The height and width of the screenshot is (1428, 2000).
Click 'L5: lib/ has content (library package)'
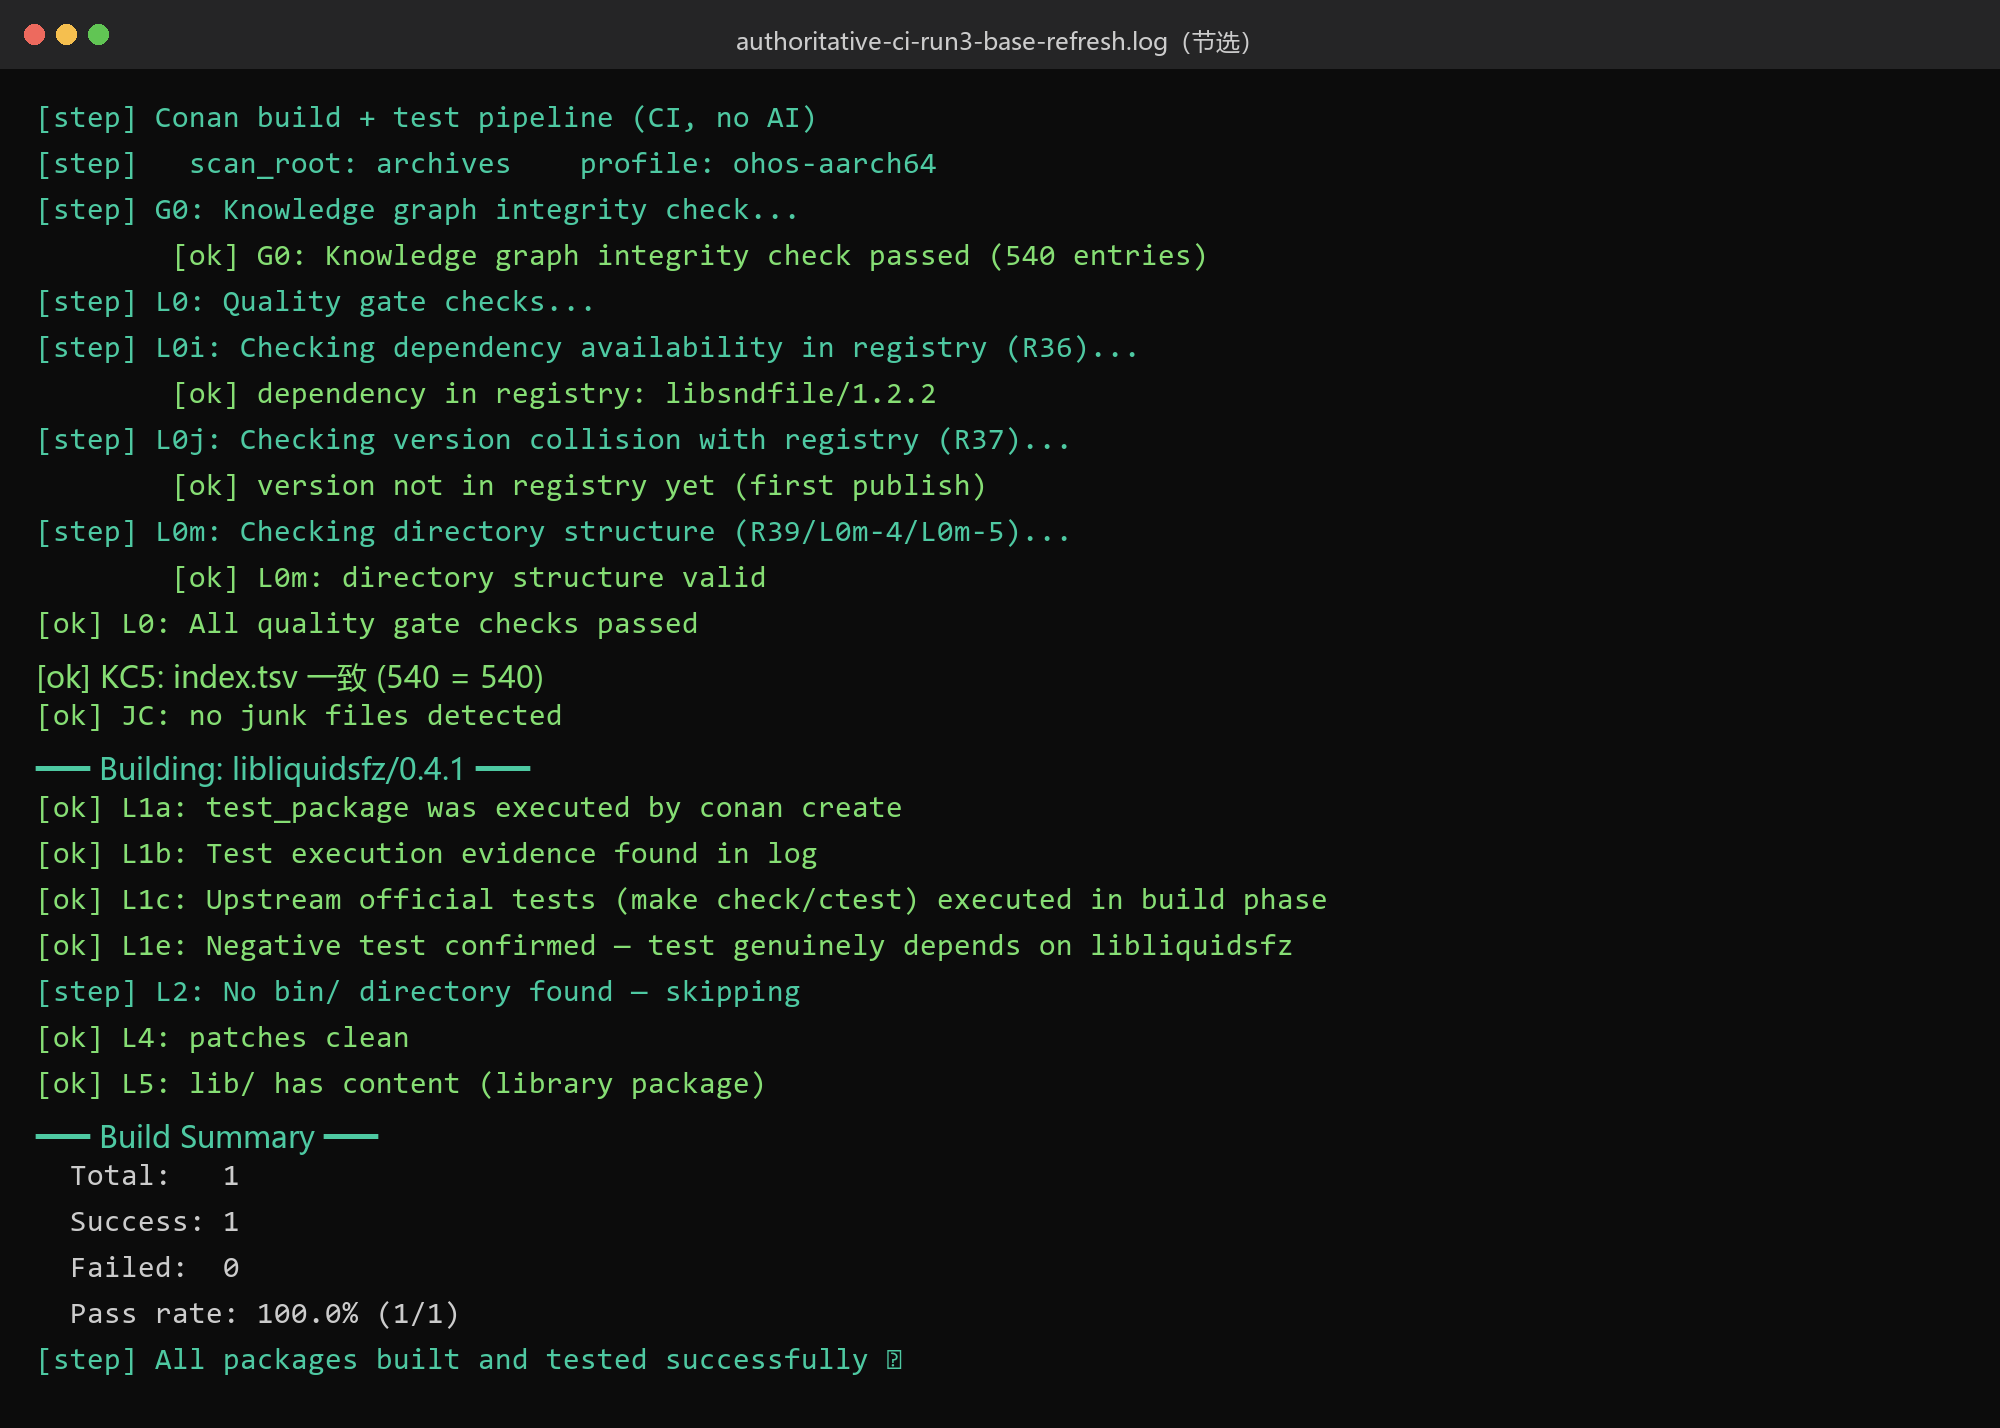(x=401, y=1084)
